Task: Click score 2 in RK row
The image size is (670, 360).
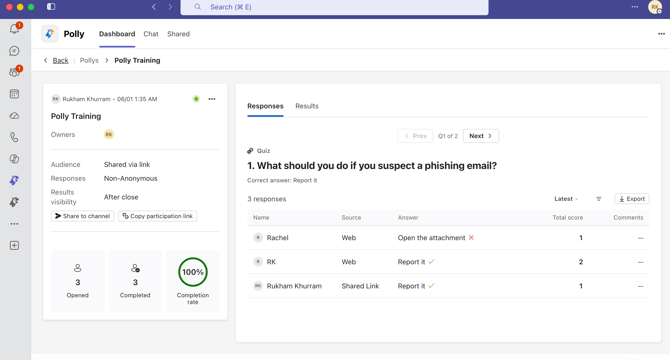Action: click(581, 262)
